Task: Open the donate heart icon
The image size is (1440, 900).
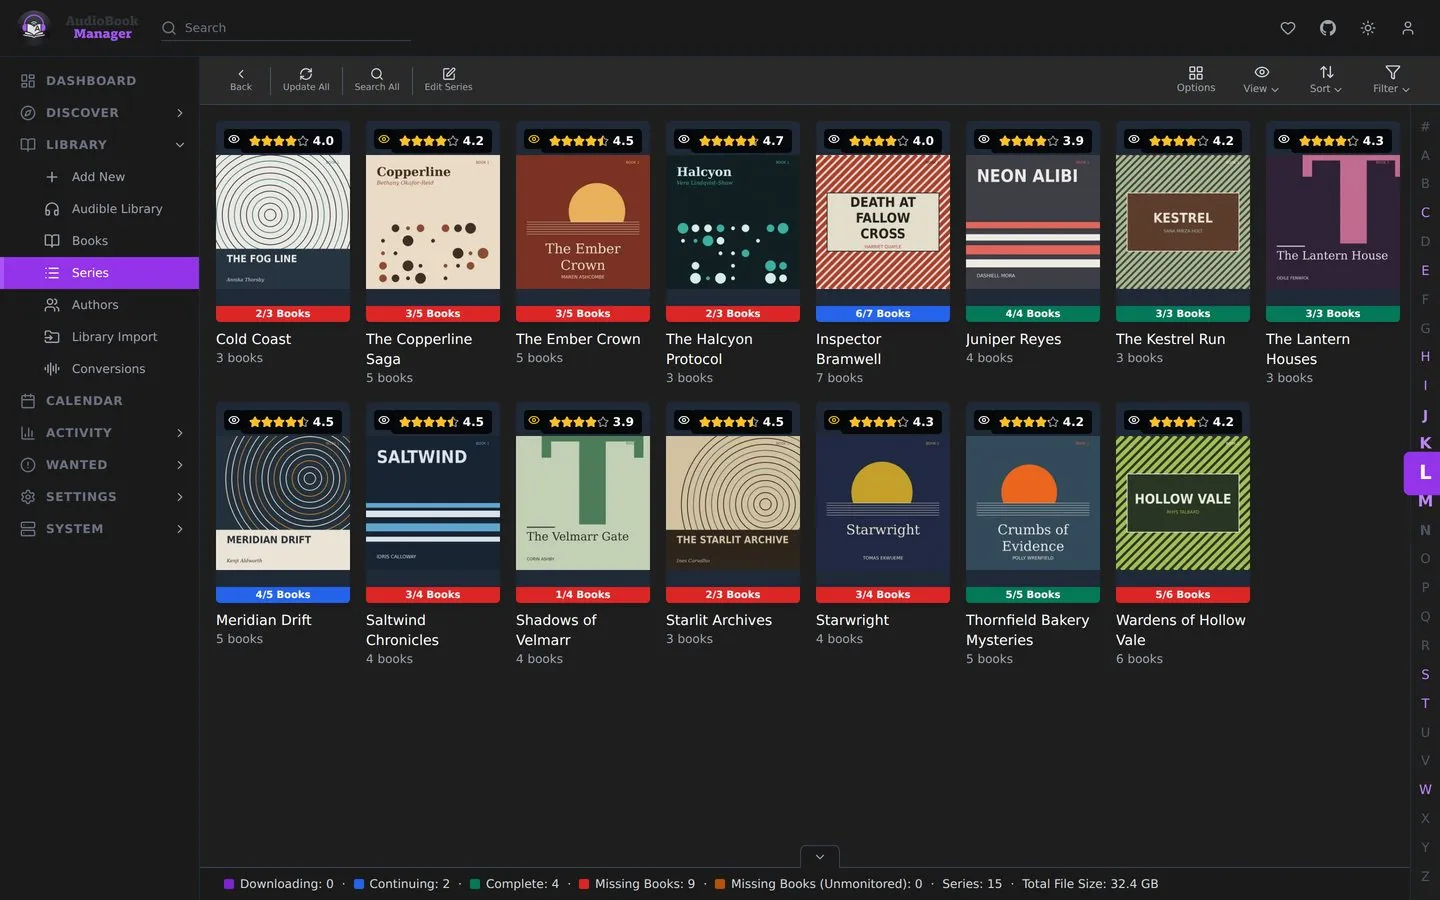Action: (1288, 28)
